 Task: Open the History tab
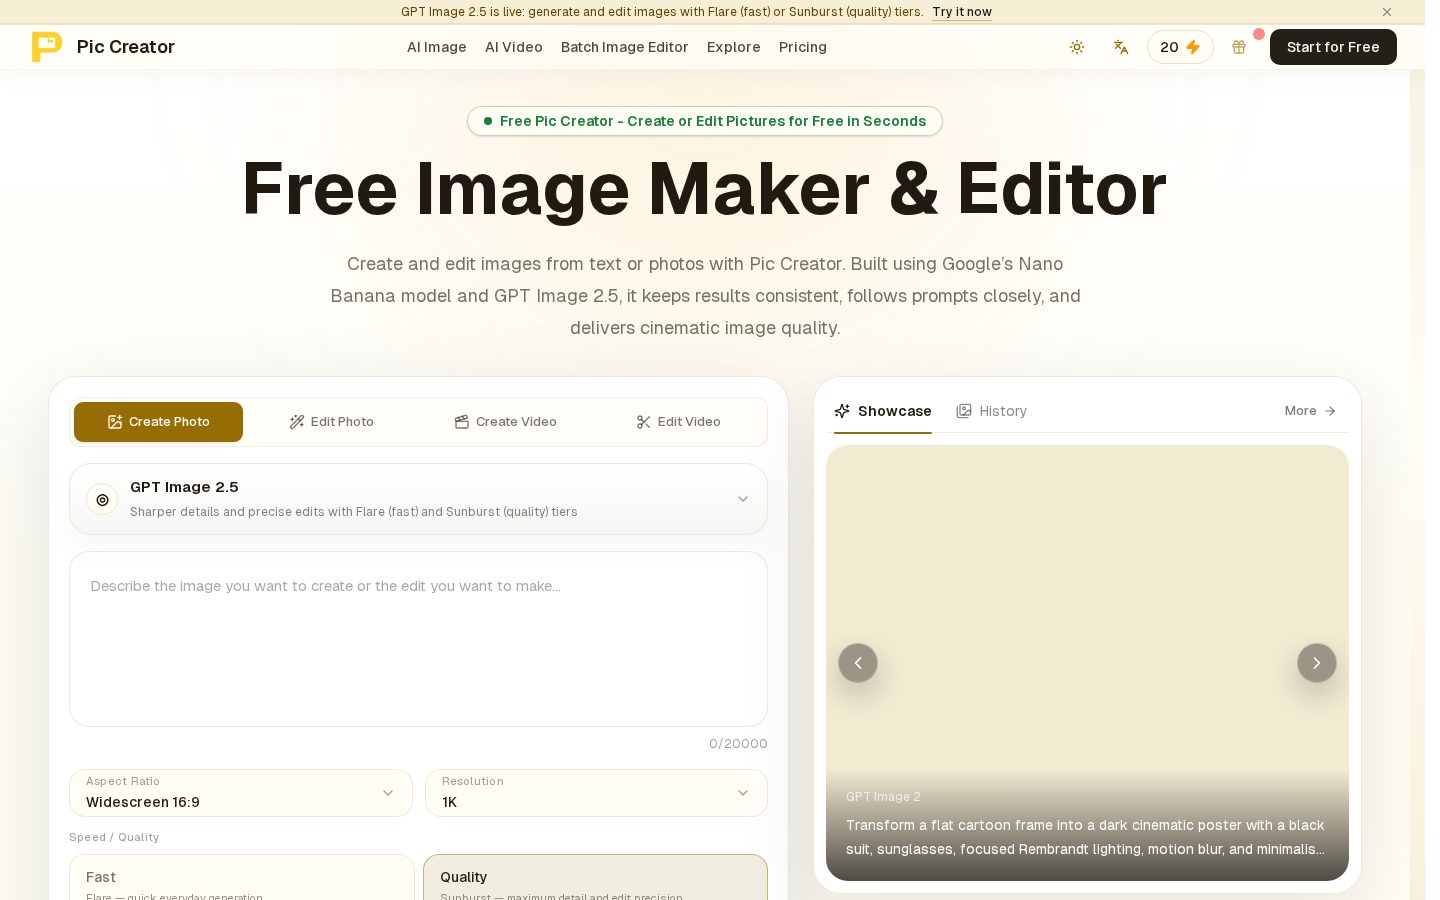[x=991, y=411]
